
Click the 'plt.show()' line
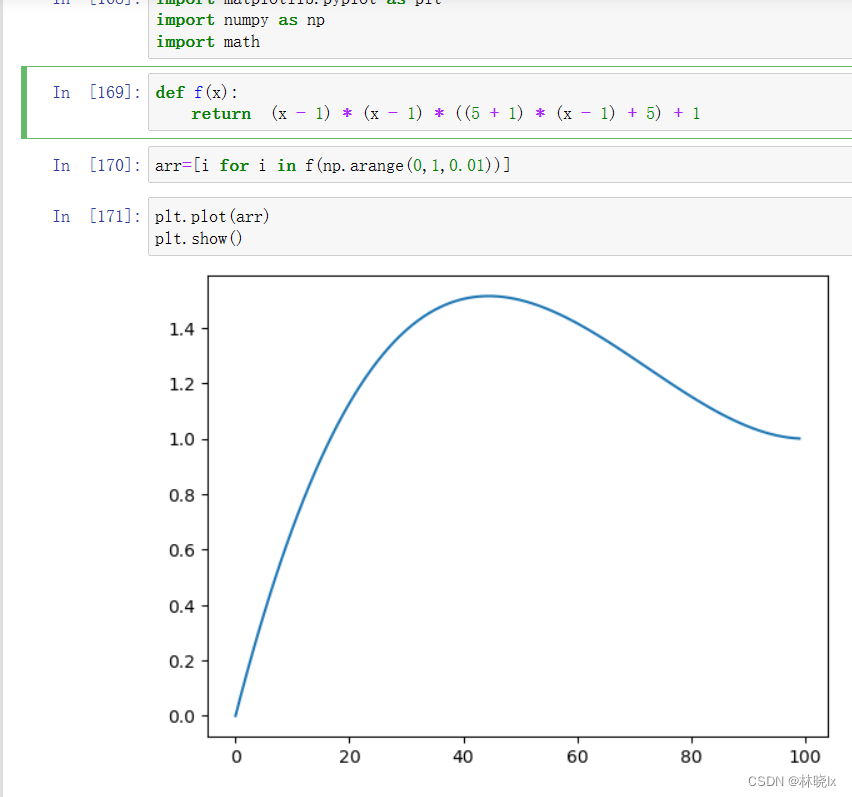point(198,239)
